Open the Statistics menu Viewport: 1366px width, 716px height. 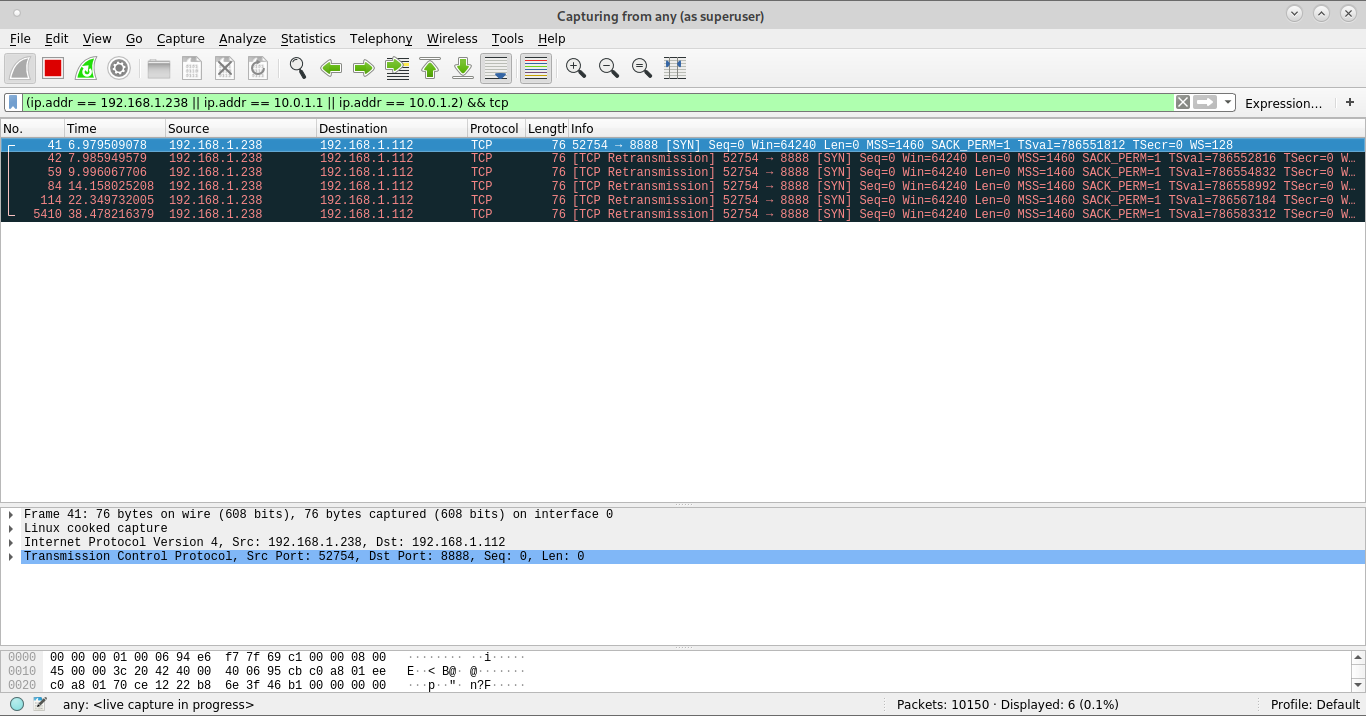coord(308,38)
